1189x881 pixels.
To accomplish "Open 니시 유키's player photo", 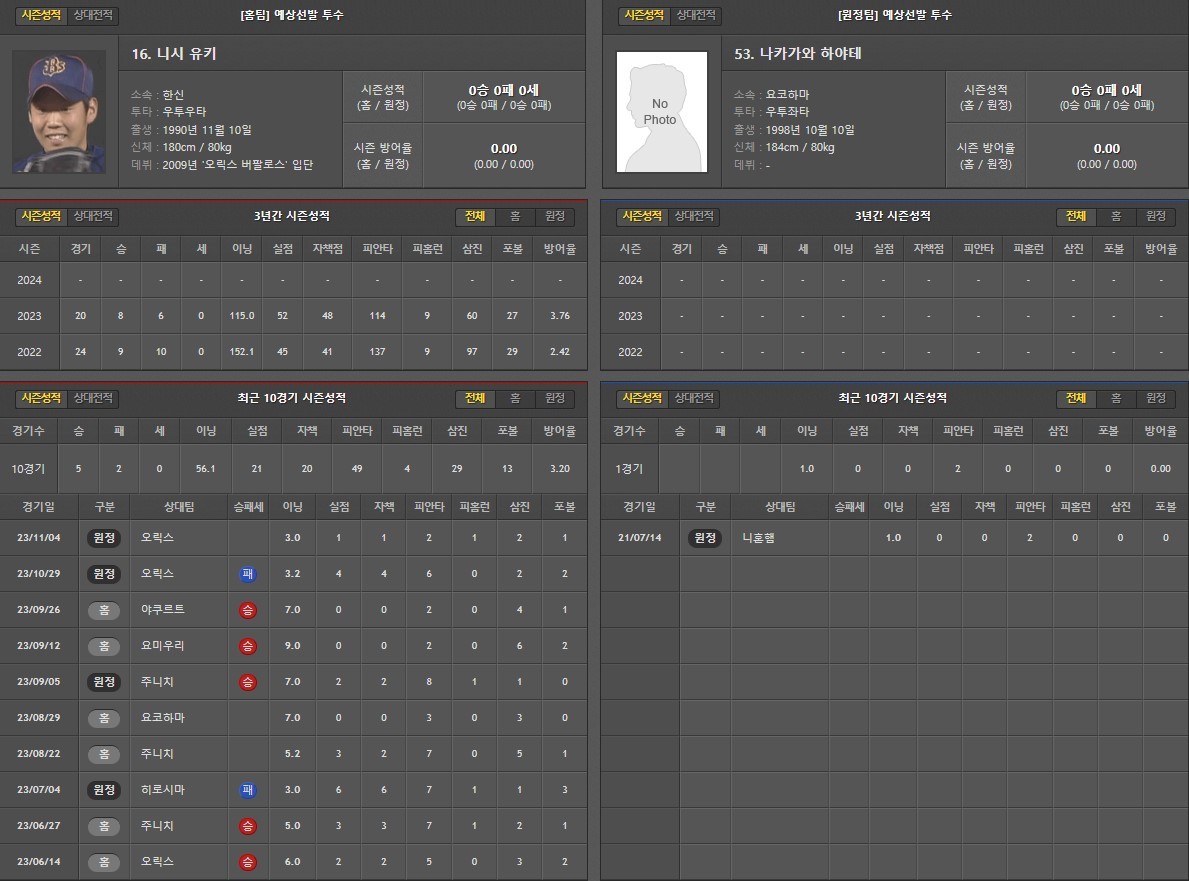I will [x=59, y=111].
